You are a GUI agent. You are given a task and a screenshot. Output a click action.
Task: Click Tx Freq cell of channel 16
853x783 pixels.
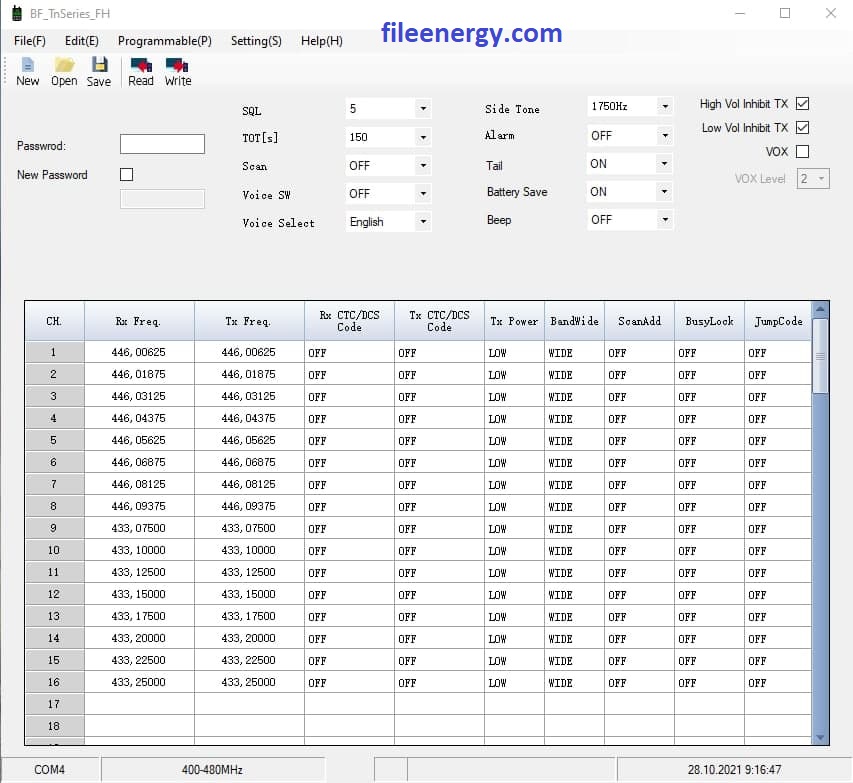pyautogui.click(x=249, y=682)
